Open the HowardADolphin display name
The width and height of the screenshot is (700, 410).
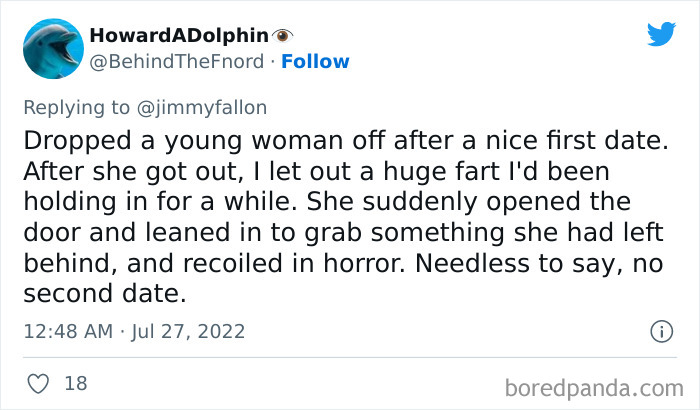tap(174, 34)
